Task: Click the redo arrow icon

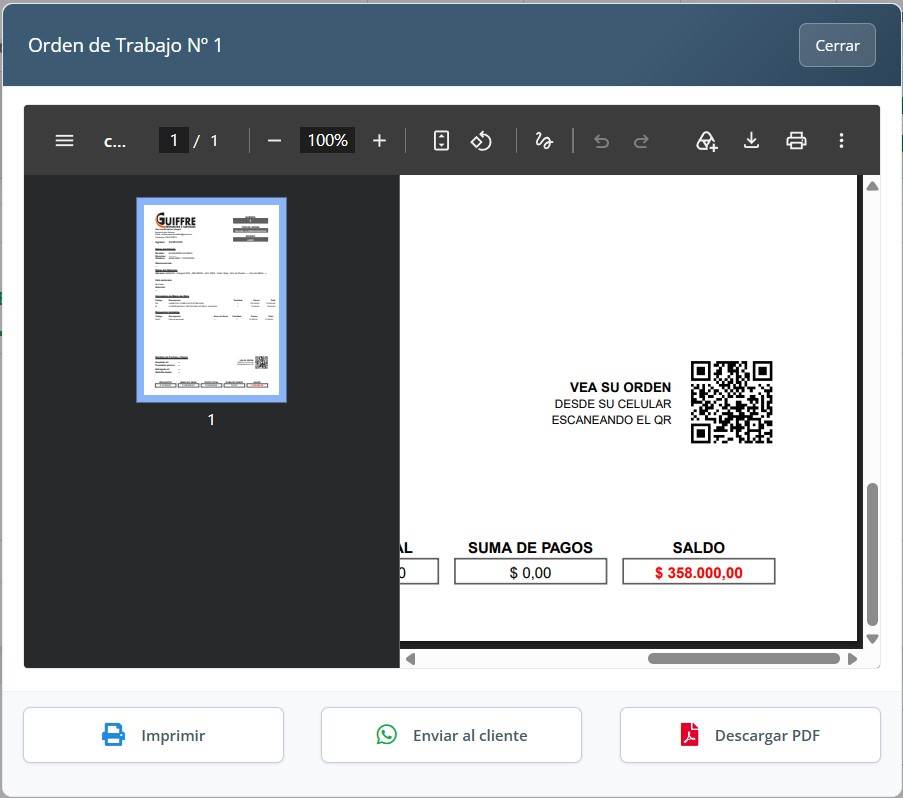Action: pos(641,141)
